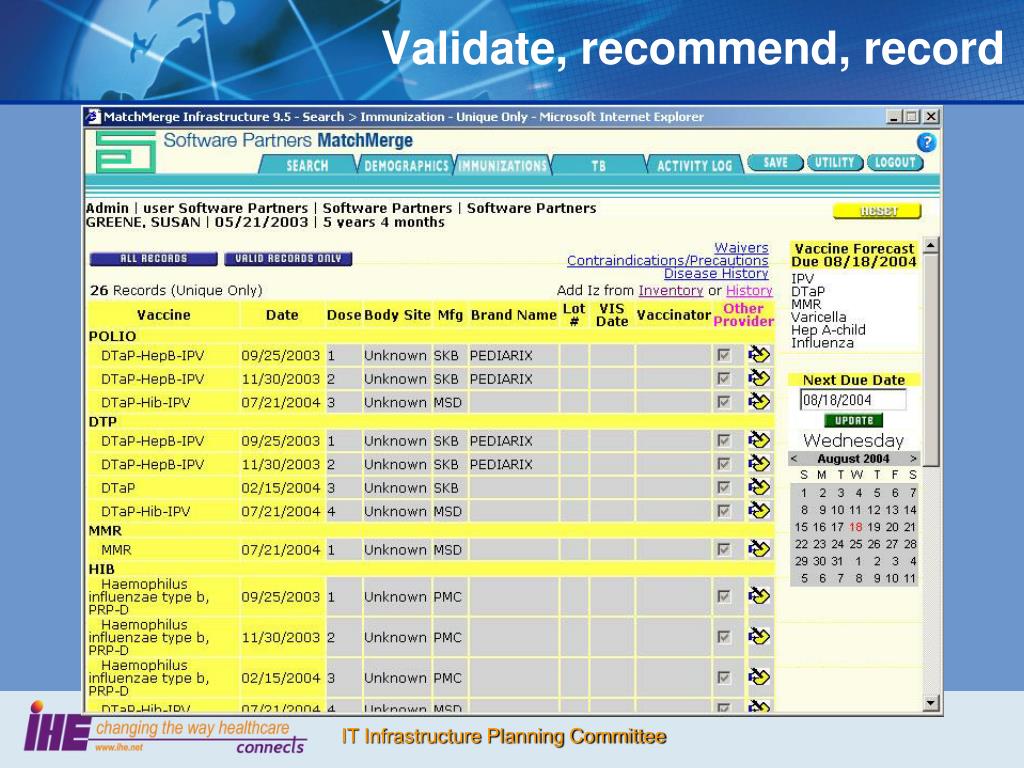Click edit icon for DTP 09/25/2003 row
The width and height of the screenshot is (1024, 768).
[x=759, y=440]
